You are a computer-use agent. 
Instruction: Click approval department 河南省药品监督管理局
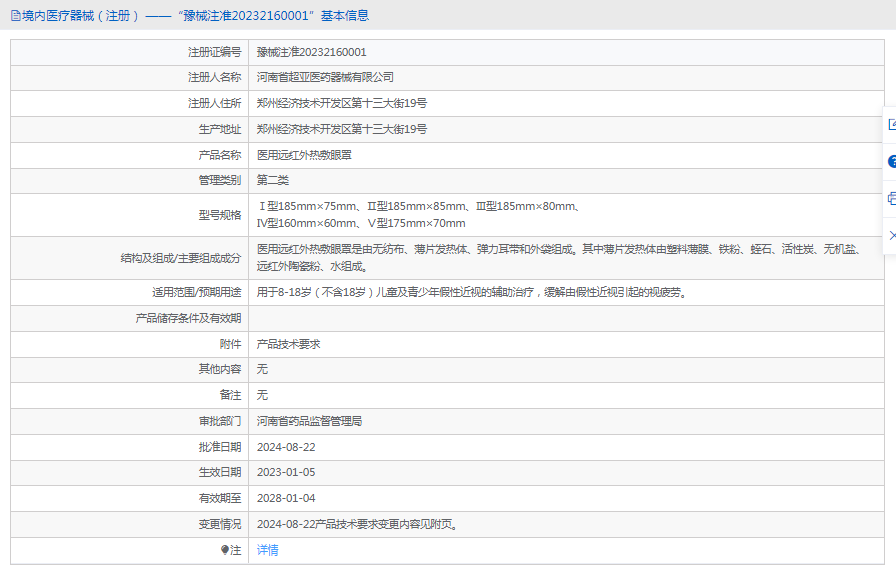tap(309, 421)
